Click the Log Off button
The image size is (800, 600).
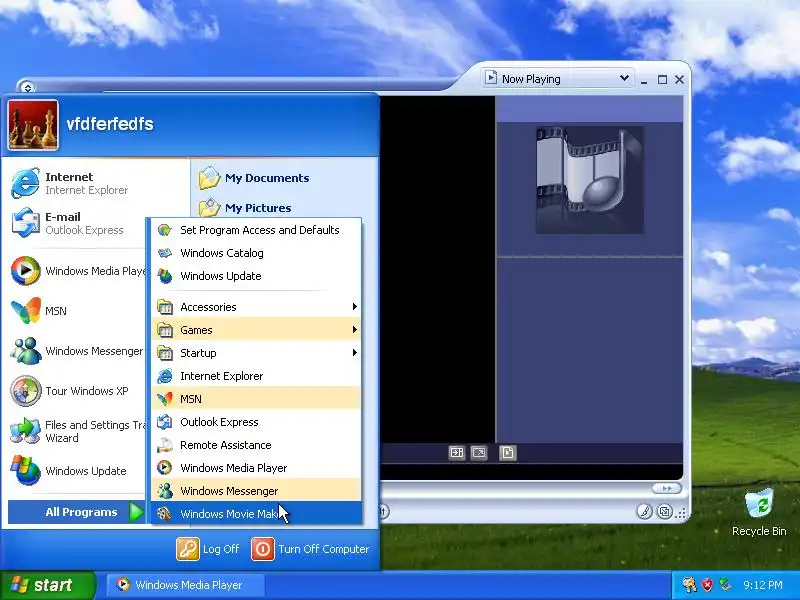[208, 549]
